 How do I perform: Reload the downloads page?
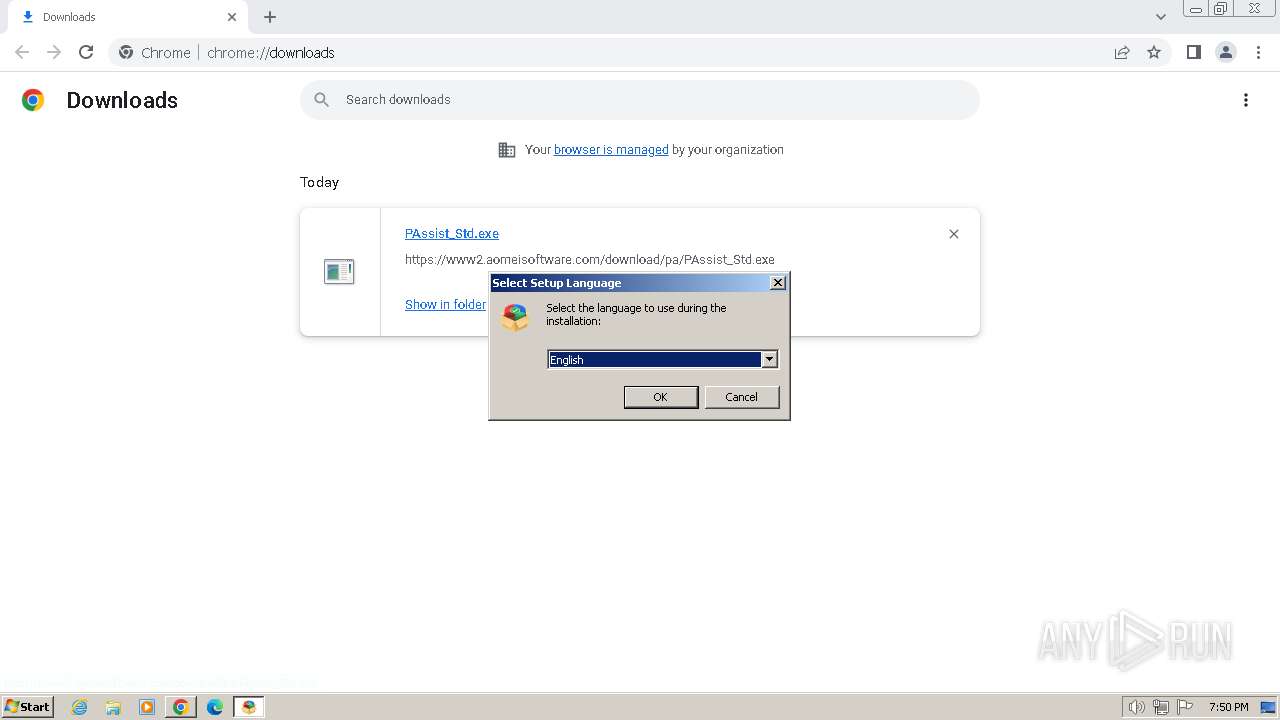click(86, 52)
